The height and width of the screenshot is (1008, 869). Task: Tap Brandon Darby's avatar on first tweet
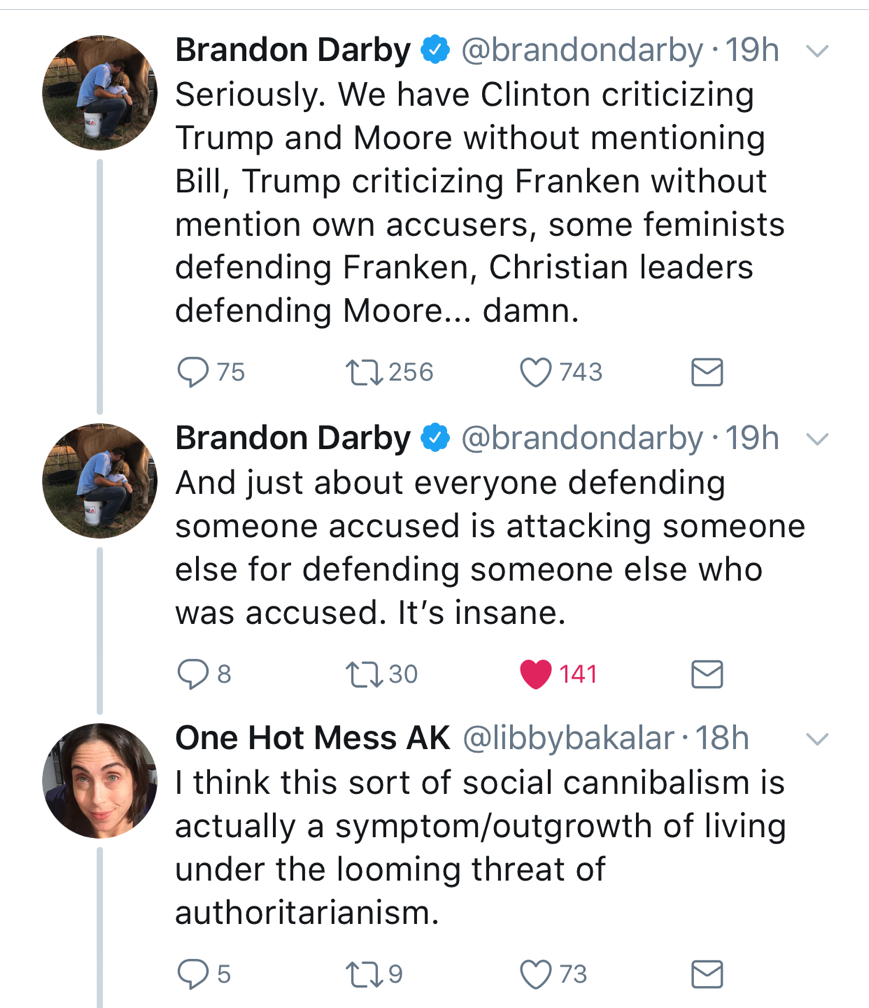99,92
